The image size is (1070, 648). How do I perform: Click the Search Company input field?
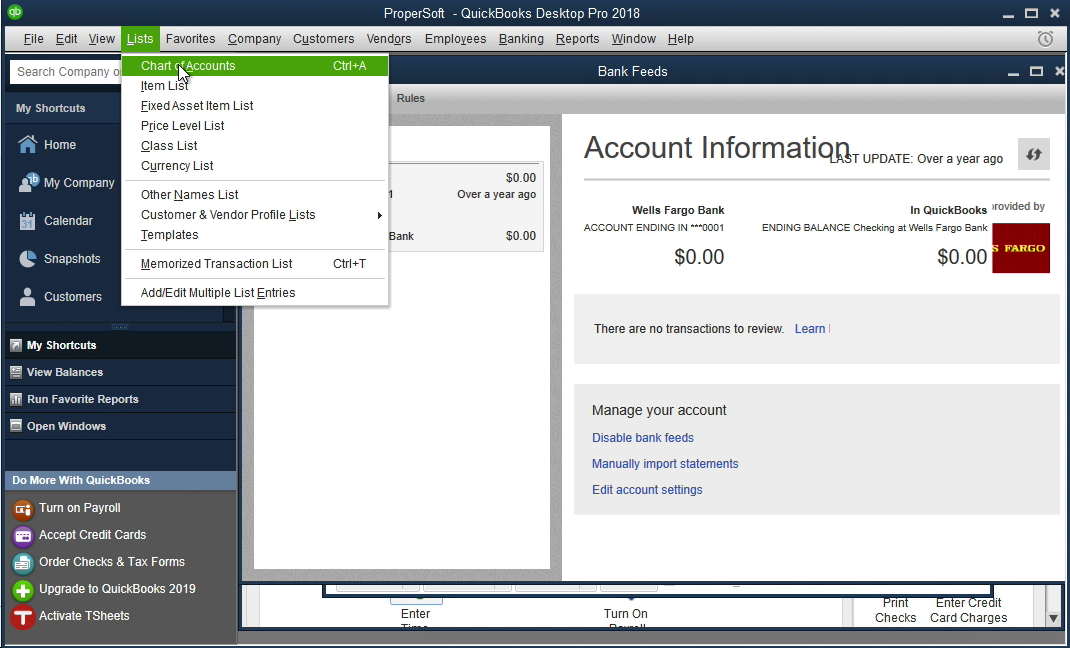click(x=67, y=72)
